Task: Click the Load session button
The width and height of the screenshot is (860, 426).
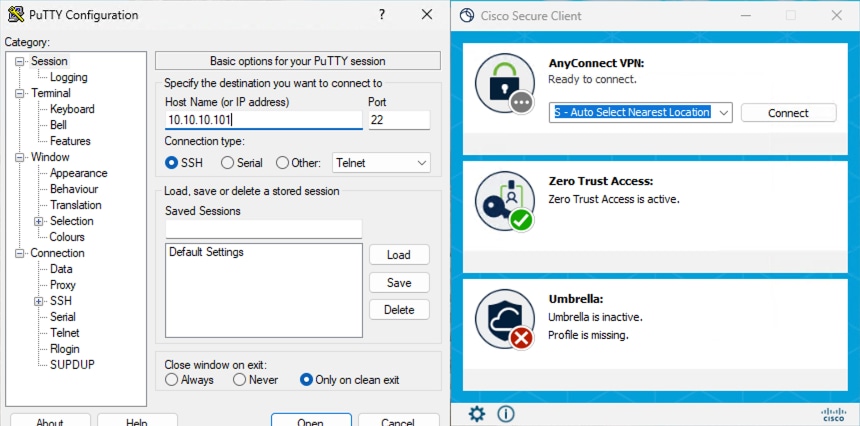Action: click(399, 255)
